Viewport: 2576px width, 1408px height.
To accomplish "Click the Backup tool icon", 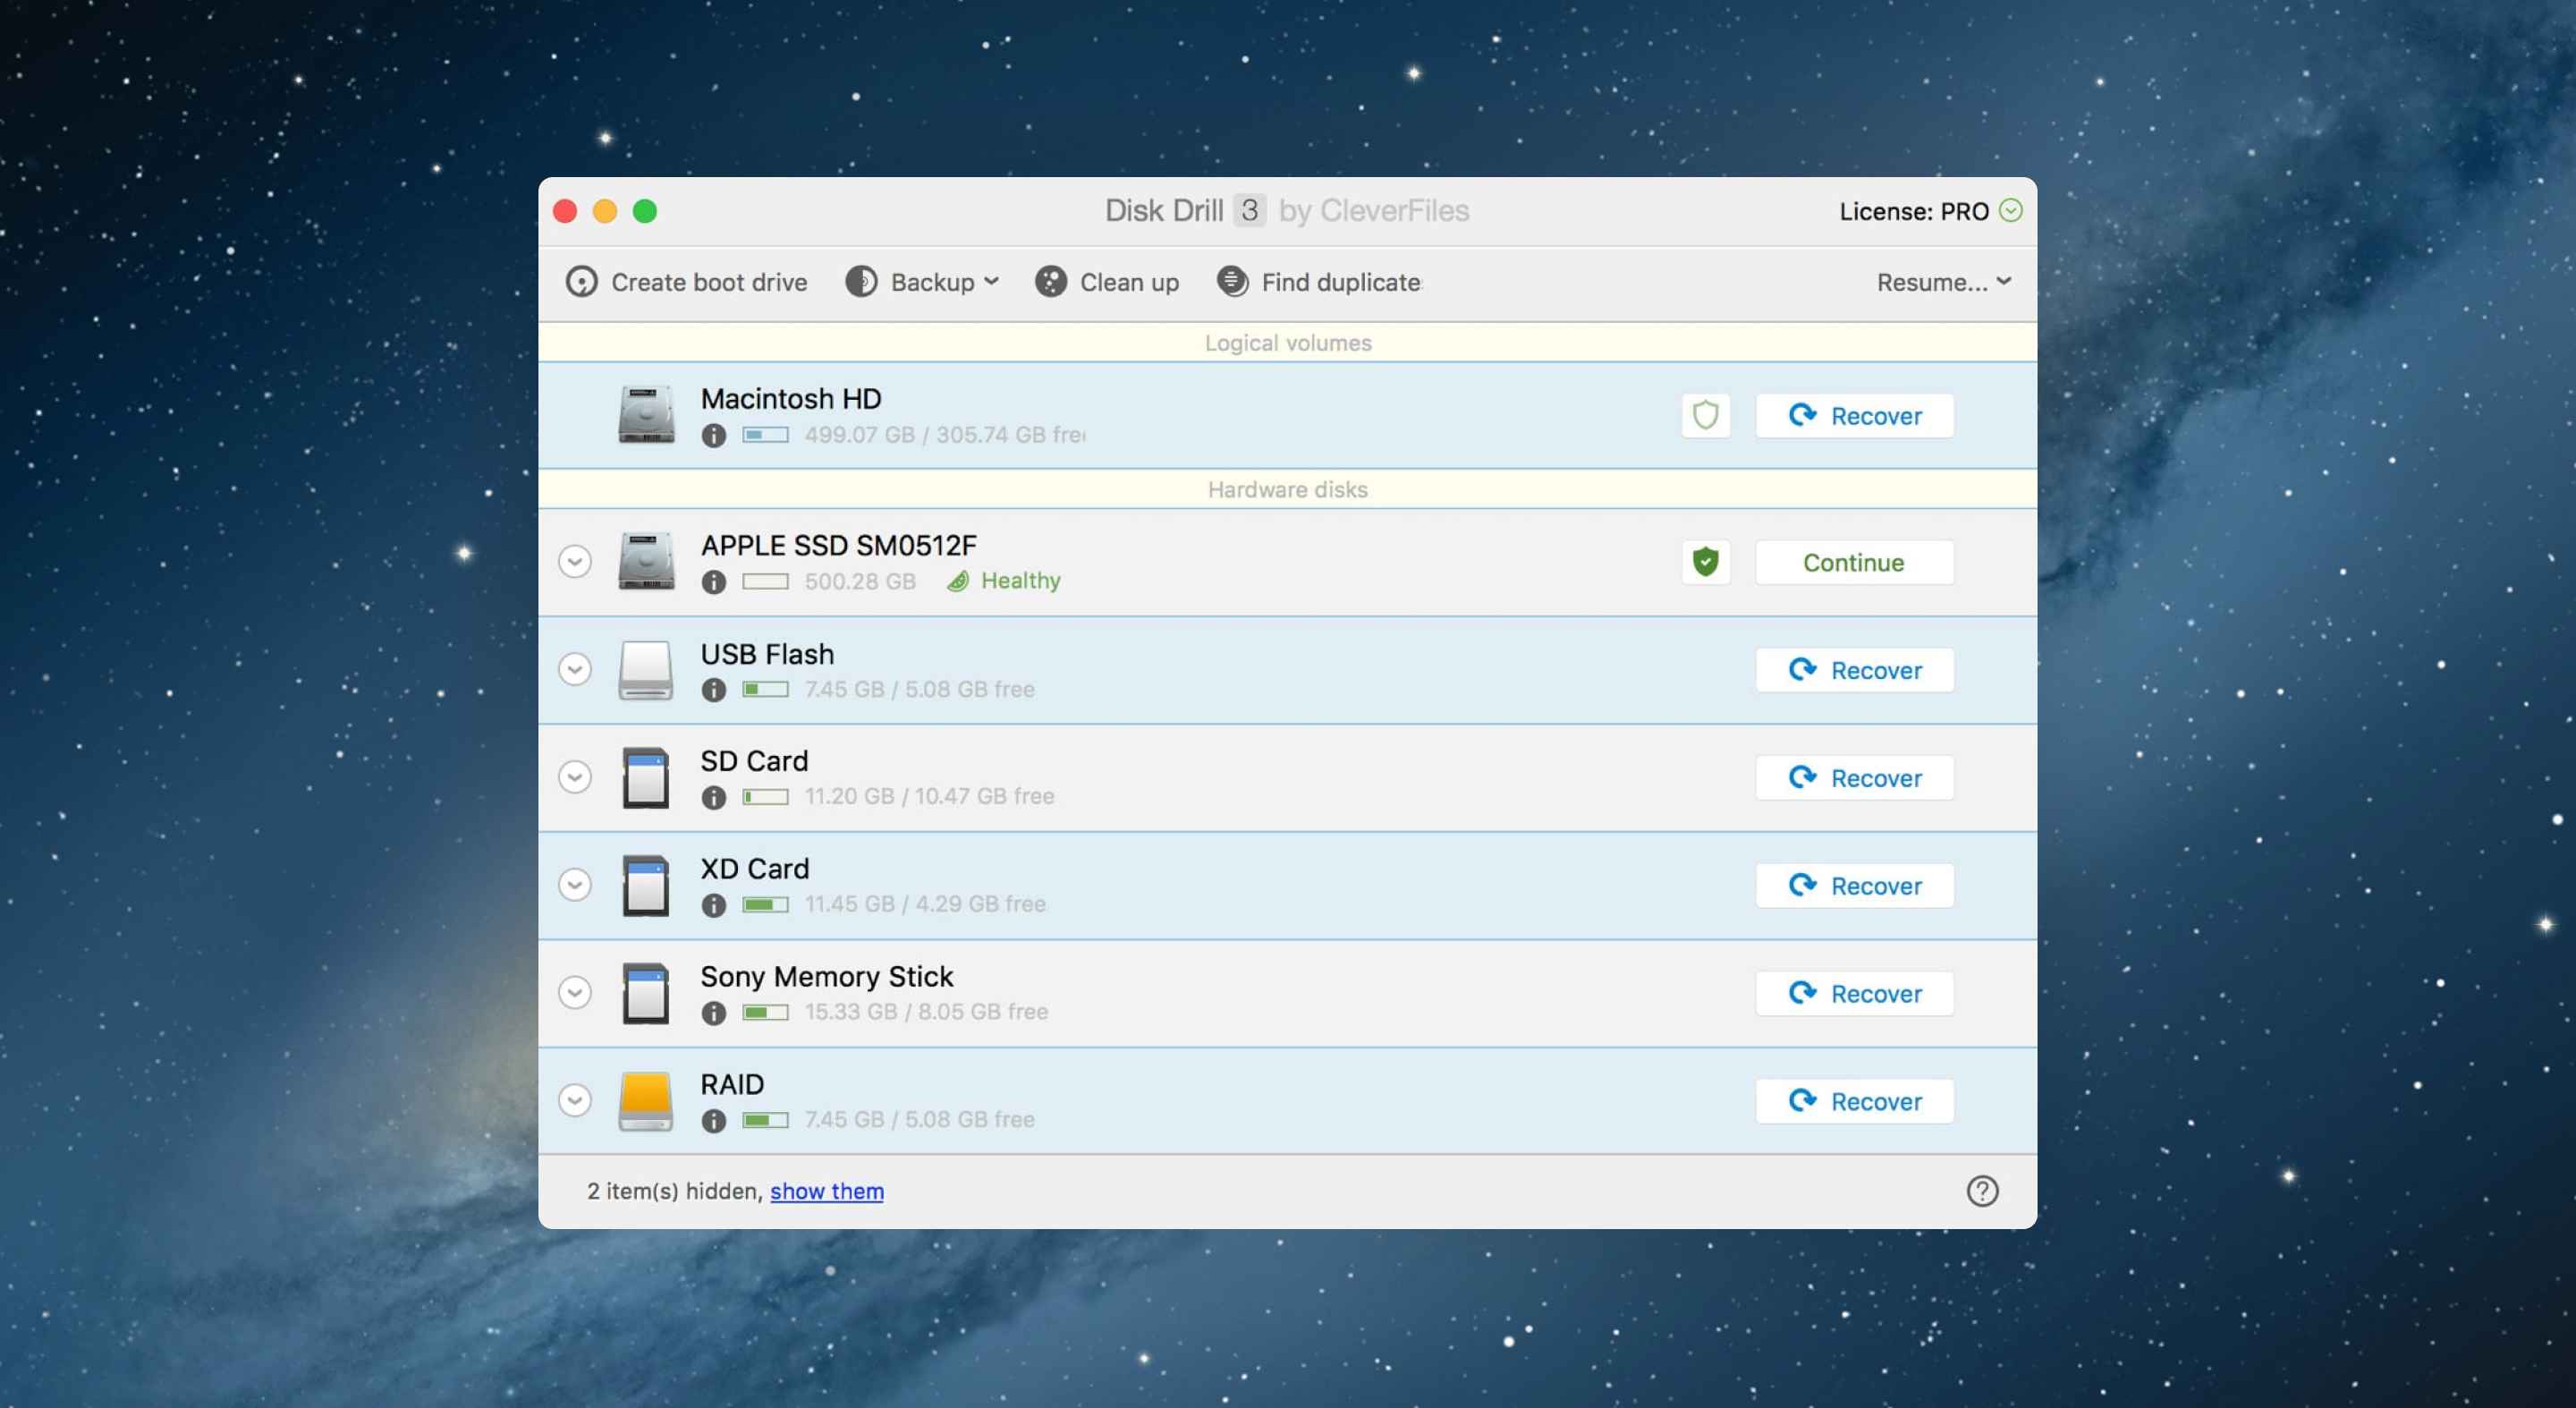I will 860,281.
